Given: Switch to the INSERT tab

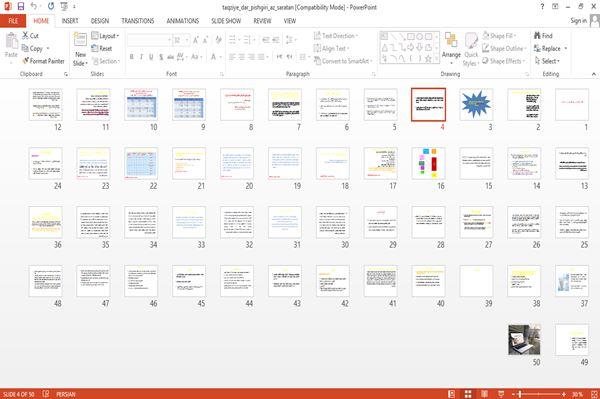Looking at the screenshot, I should [70, 21].
